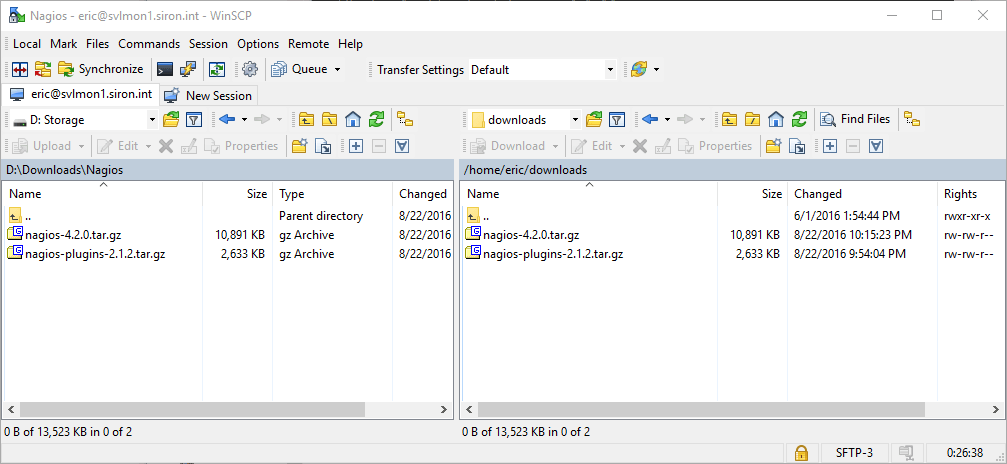Open the Commands menu
This screenshot has height=464, width=1007.
point(149,44)
